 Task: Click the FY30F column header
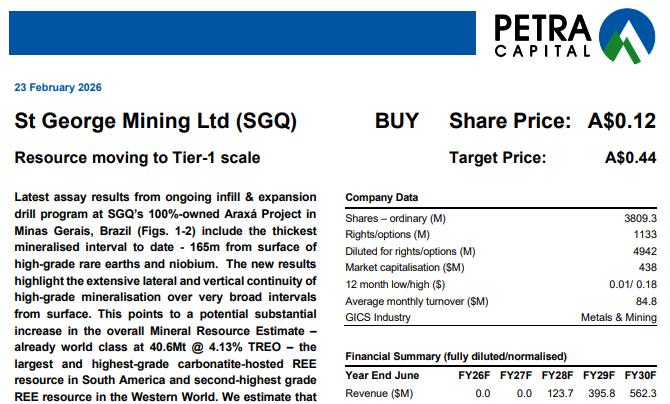coord(641,376)
